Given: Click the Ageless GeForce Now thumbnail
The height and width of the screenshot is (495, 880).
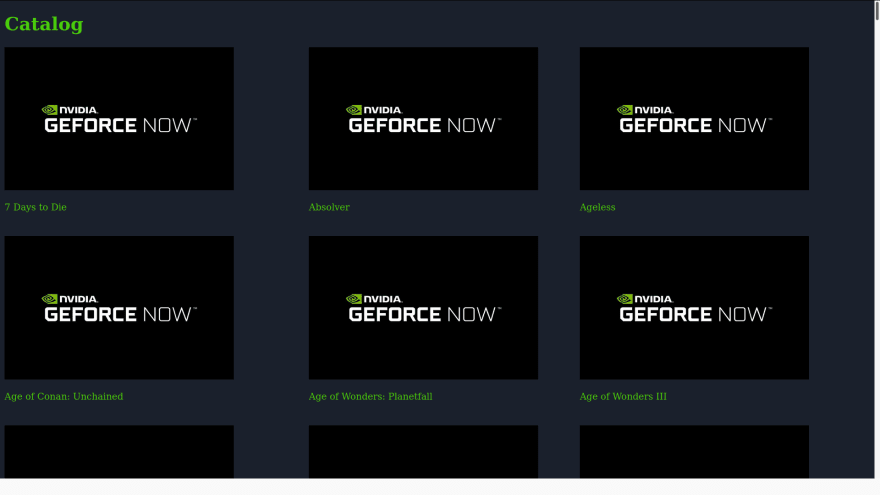Looking at the screenshot, I should click(694, 118).
